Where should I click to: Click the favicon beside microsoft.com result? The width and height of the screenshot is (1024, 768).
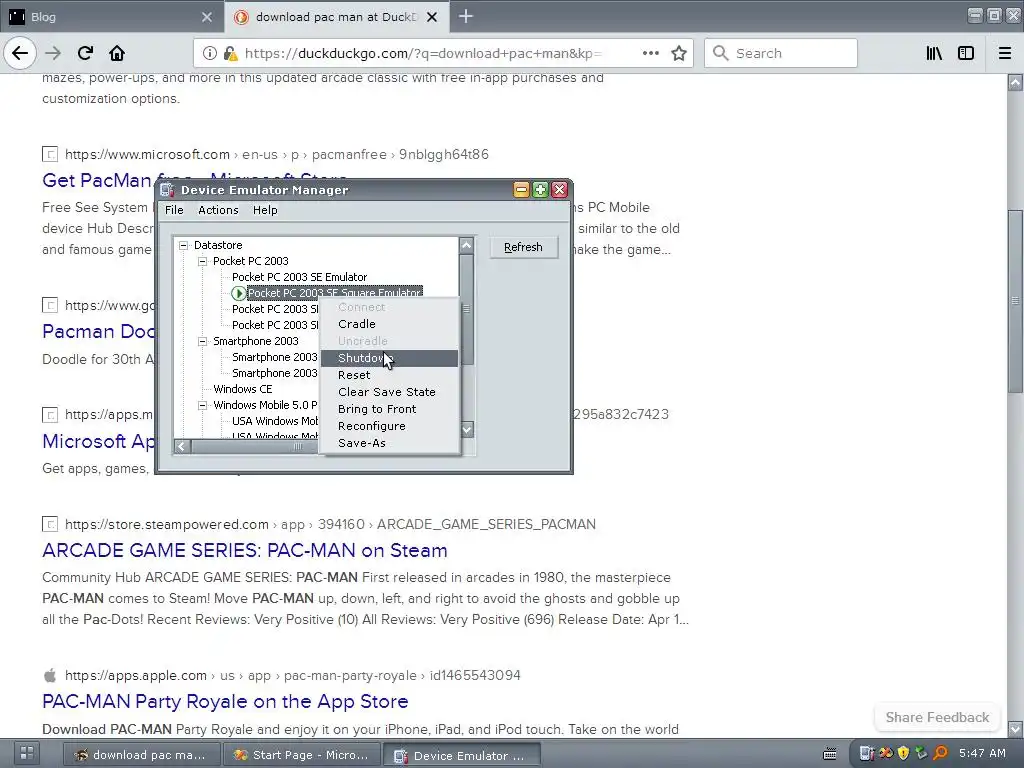pos(50,154)
